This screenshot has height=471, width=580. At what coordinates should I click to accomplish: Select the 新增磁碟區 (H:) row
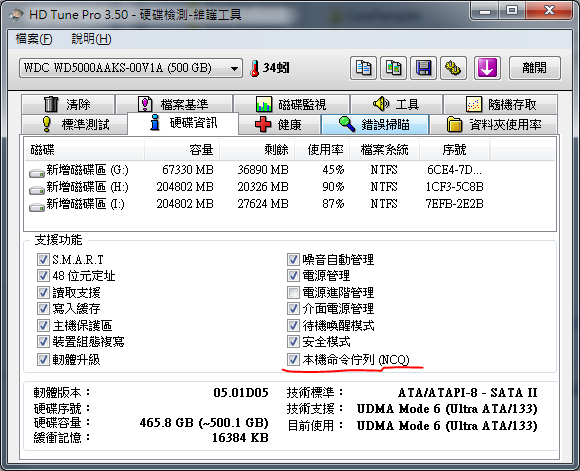[290, 187]
